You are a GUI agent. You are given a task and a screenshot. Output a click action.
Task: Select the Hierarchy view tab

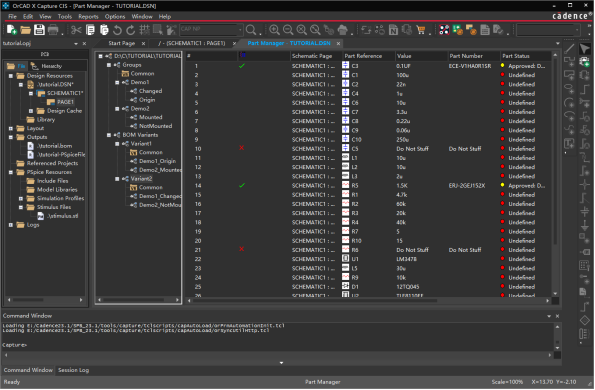coord(47,66)
